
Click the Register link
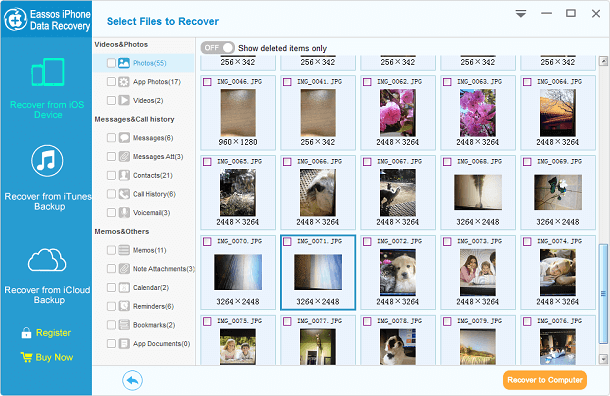click(53, 333)
